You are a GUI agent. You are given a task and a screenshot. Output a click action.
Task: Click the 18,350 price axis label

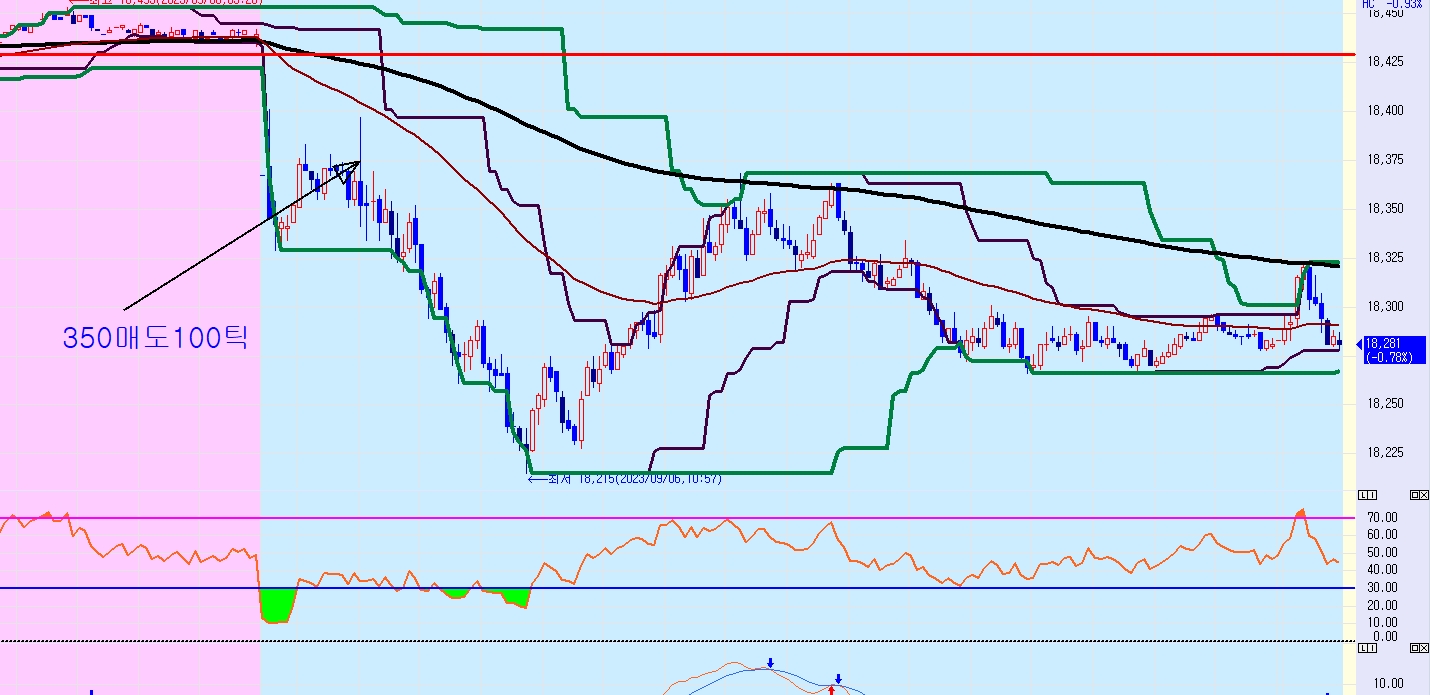coord(1386,209)
